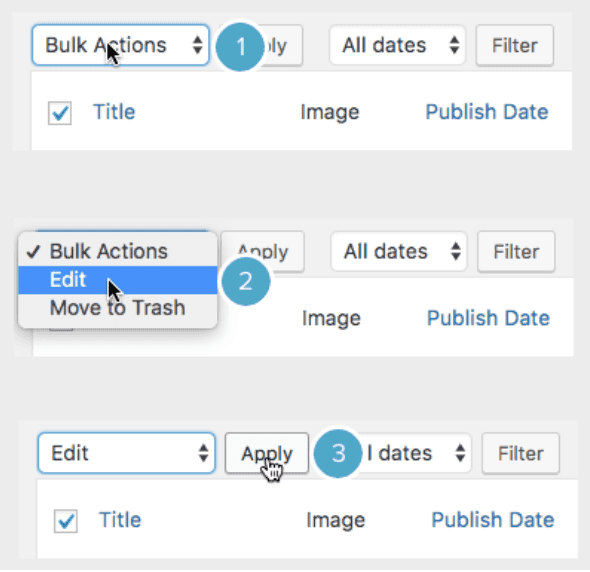
Task: Click the Image column header in step 2
Action: tap(331, 318)
